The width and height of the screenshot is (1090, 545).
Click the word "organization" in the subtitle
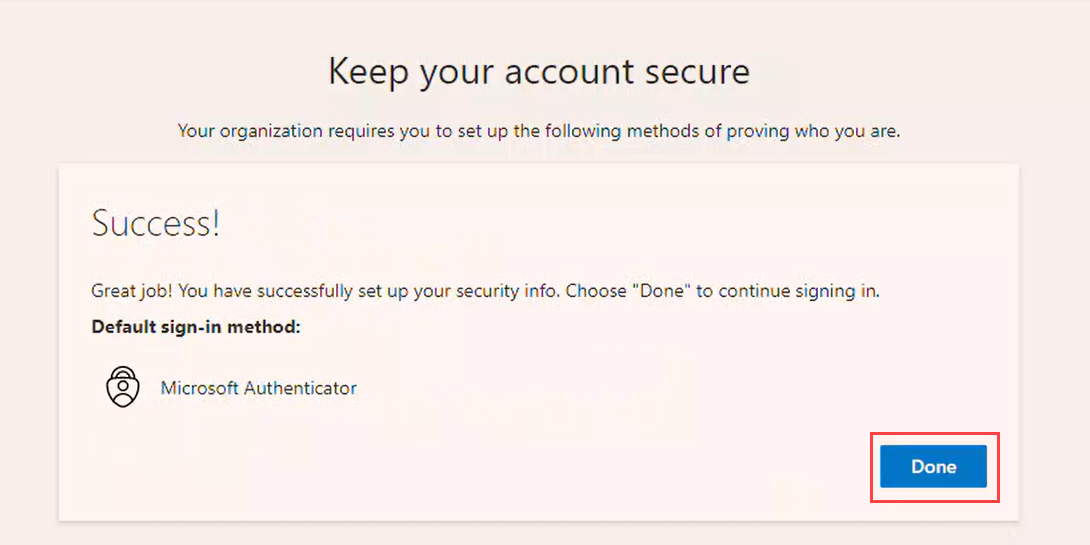click(265, 131)
